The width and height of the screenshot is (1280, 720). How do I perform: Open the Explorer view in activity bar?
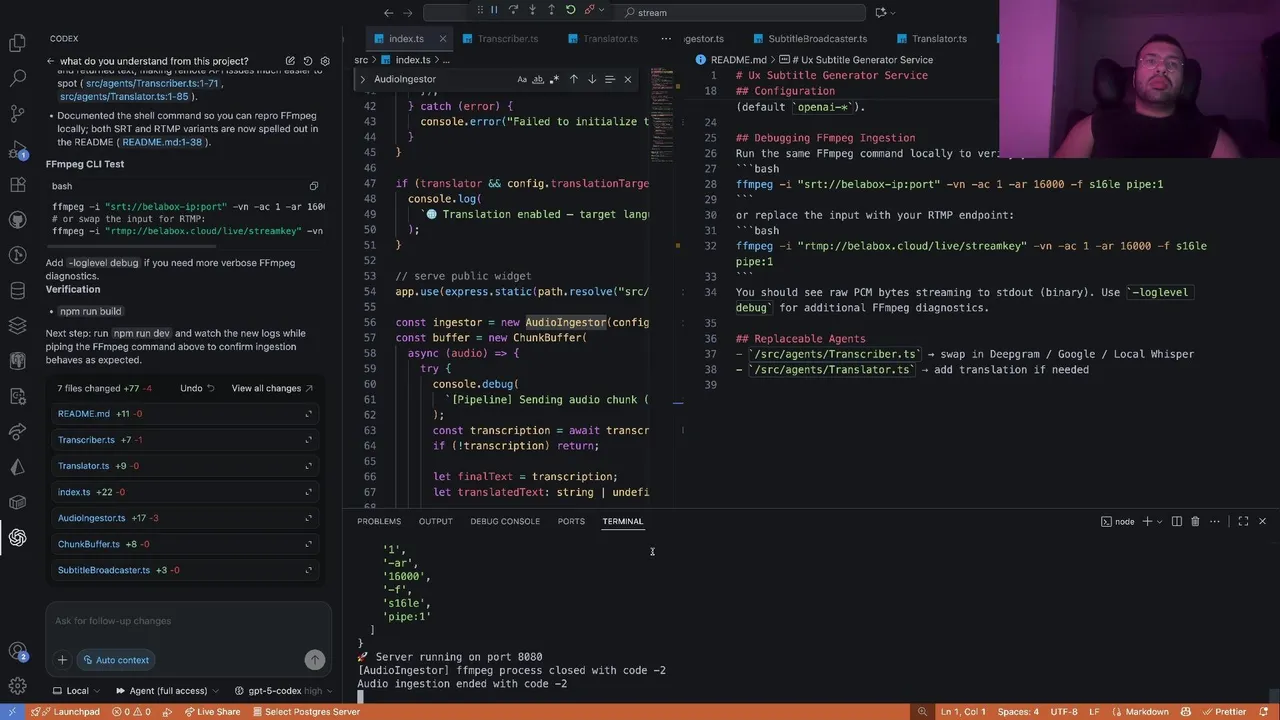click(17, 43)
